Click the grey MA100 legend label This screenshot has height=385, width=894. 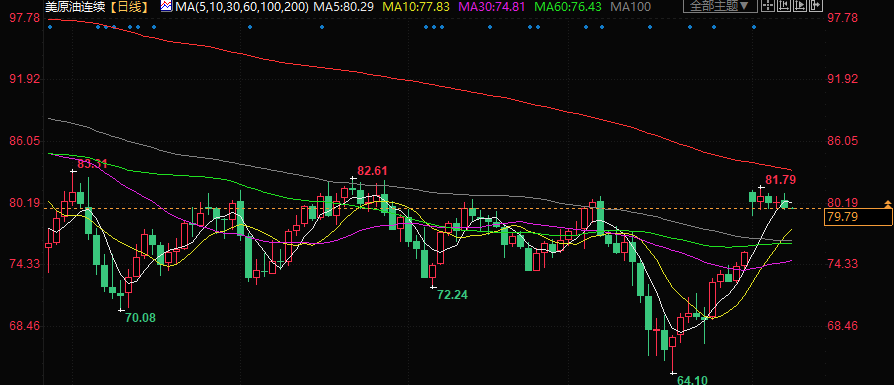click(x=630, y=7)
